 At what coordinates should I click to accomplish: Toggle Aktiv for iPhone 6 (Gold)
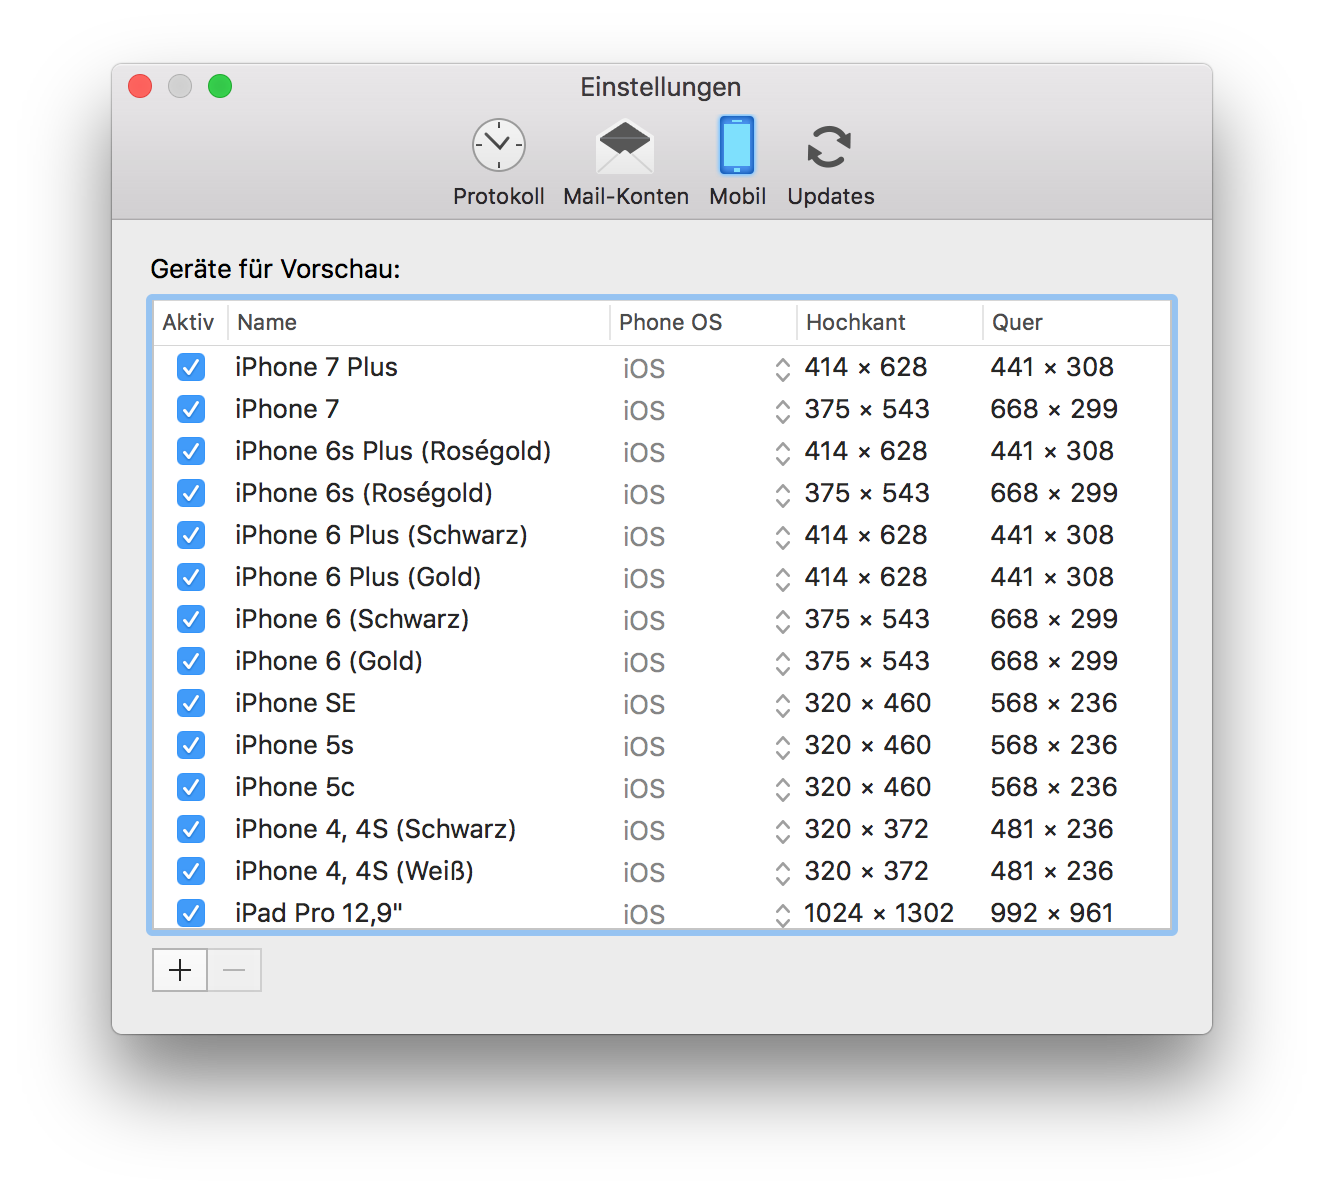[191, 661]
